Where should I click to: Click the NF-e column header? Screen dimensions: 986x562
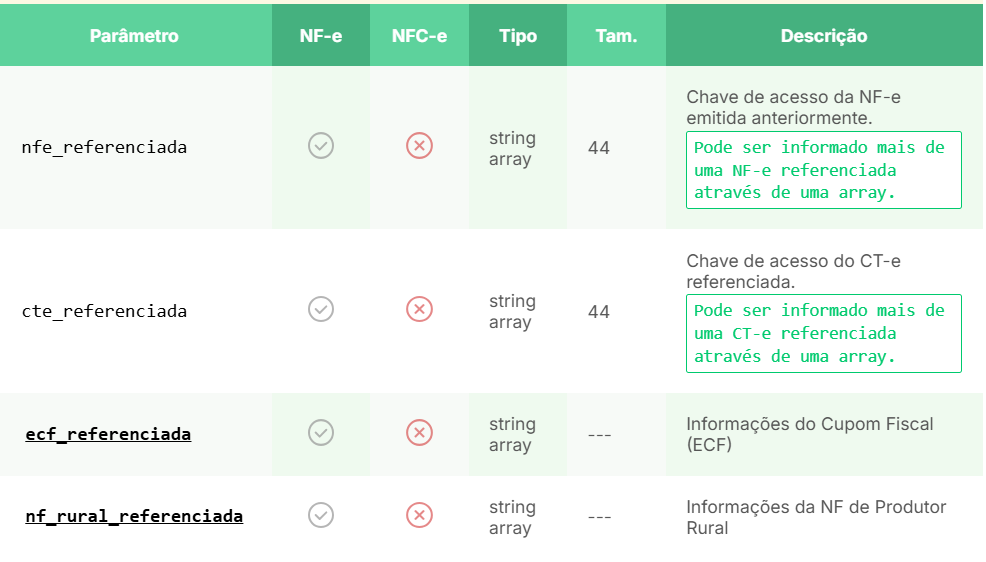point(321,36)
